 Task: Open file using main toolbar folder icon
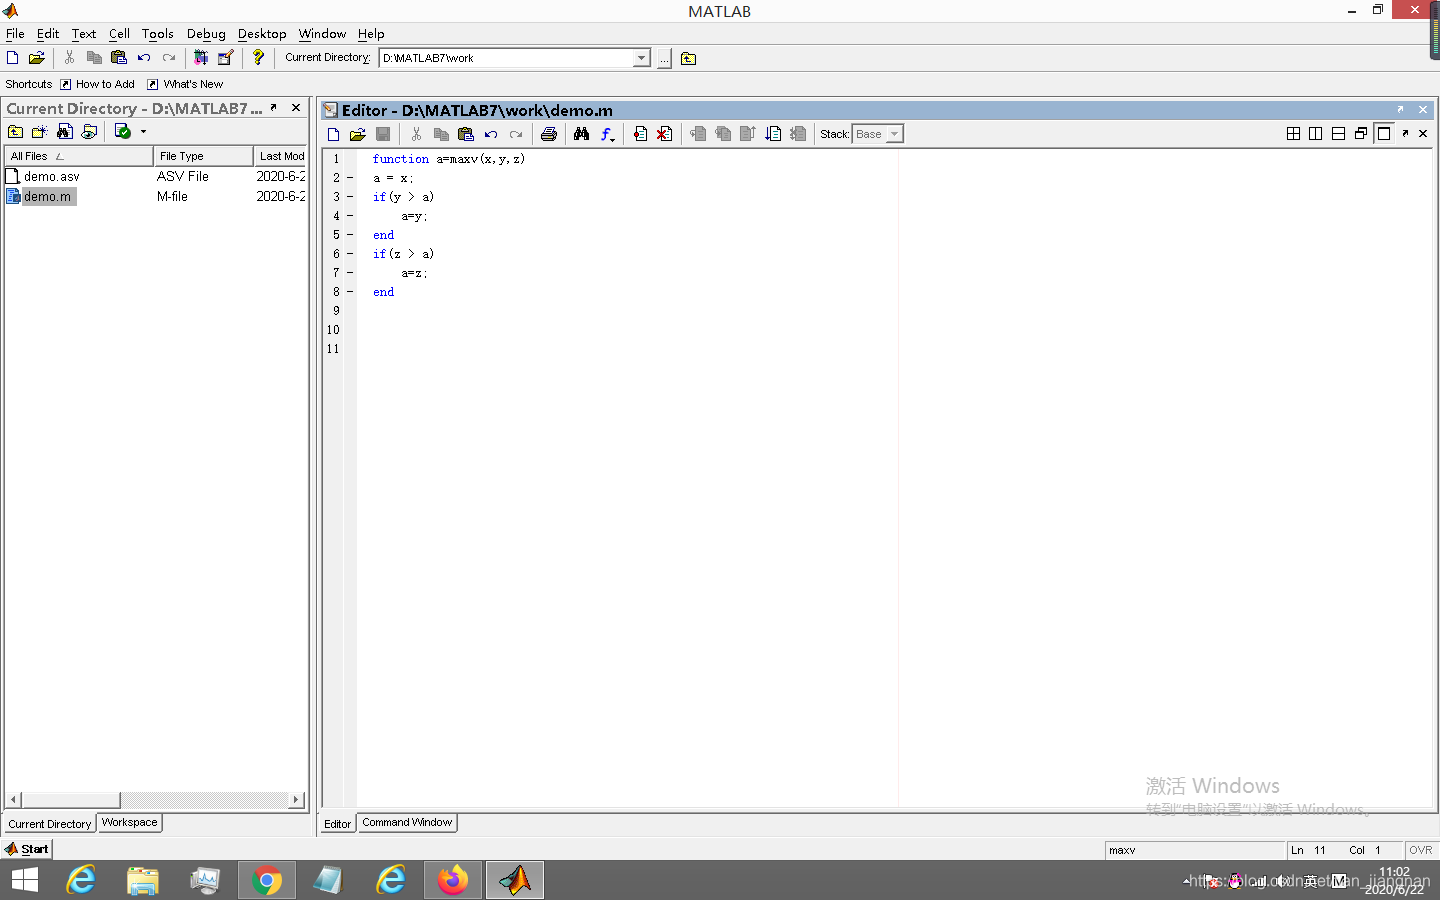pyautogui.click(x=37, y=58)
